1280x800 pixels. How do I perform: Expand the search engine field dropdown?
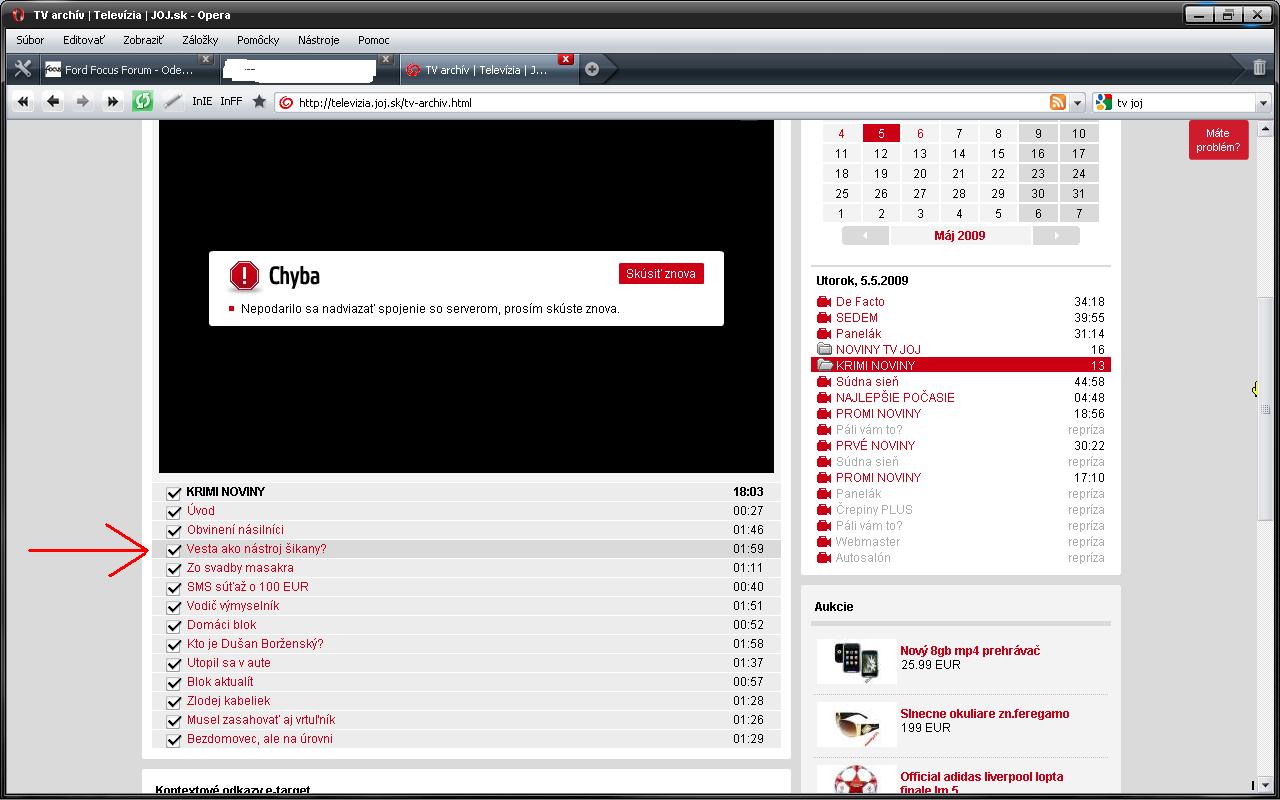point(1263,102)
